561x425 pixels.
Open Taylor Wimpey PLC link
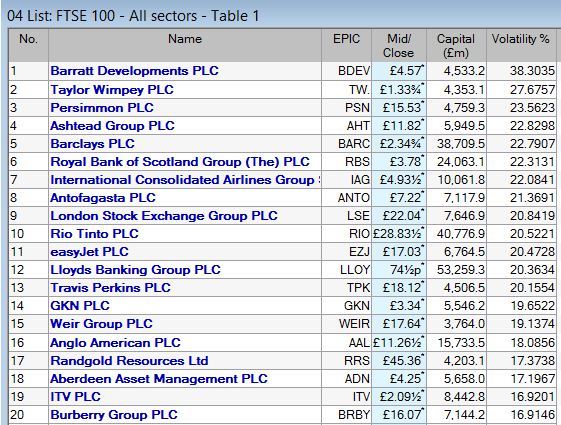tap(112, 89)
